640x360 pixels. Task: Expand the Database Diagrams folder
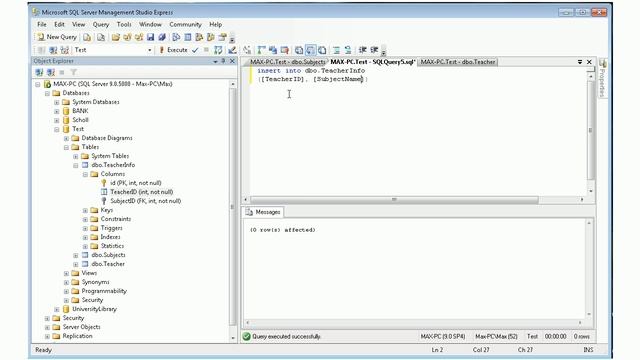click(x=66, y=138)
